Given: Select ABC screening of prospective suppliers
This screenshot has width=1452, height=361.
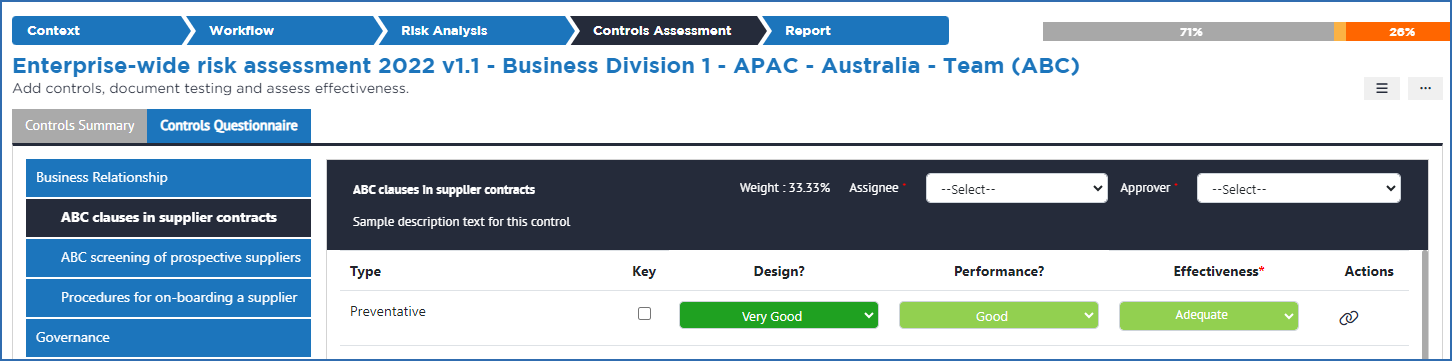Looking at the screenshot, I should coord(168,257).
